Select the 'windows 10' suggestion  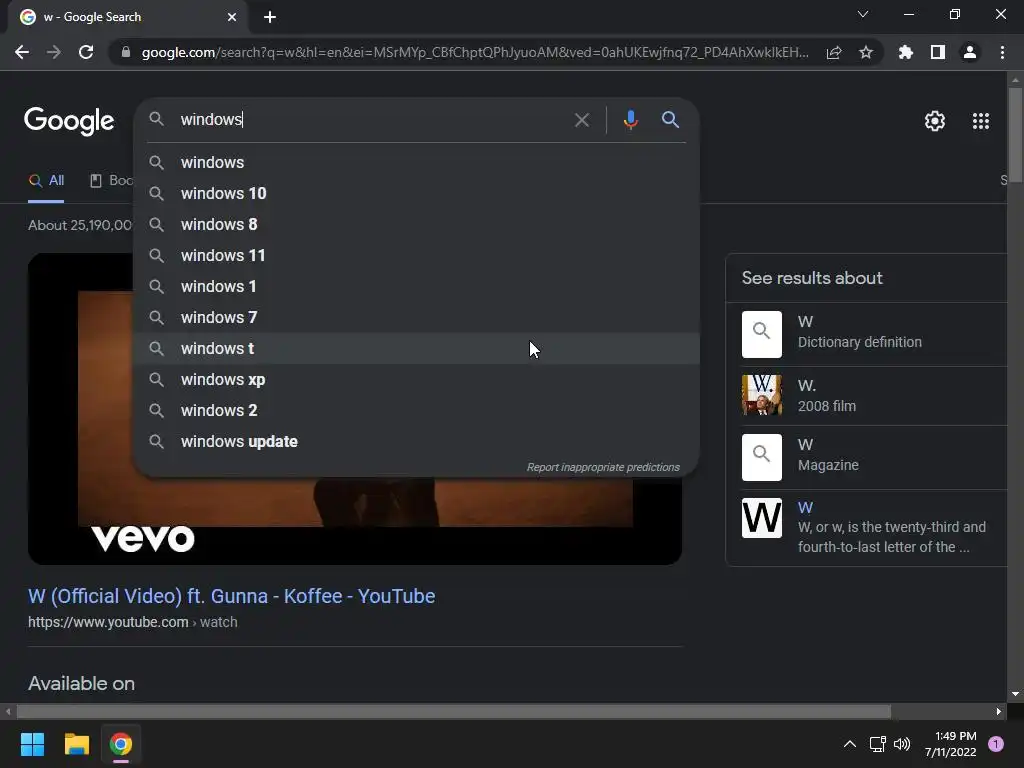[417, 193]
